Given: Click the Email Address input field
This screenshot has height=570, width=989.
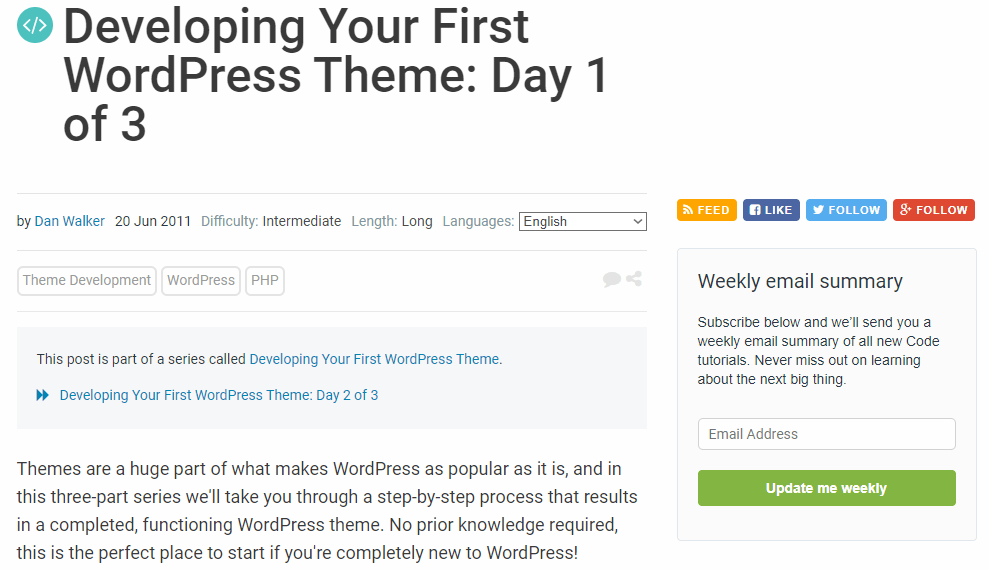Looking at the screenshot, I should click(826, 434).
